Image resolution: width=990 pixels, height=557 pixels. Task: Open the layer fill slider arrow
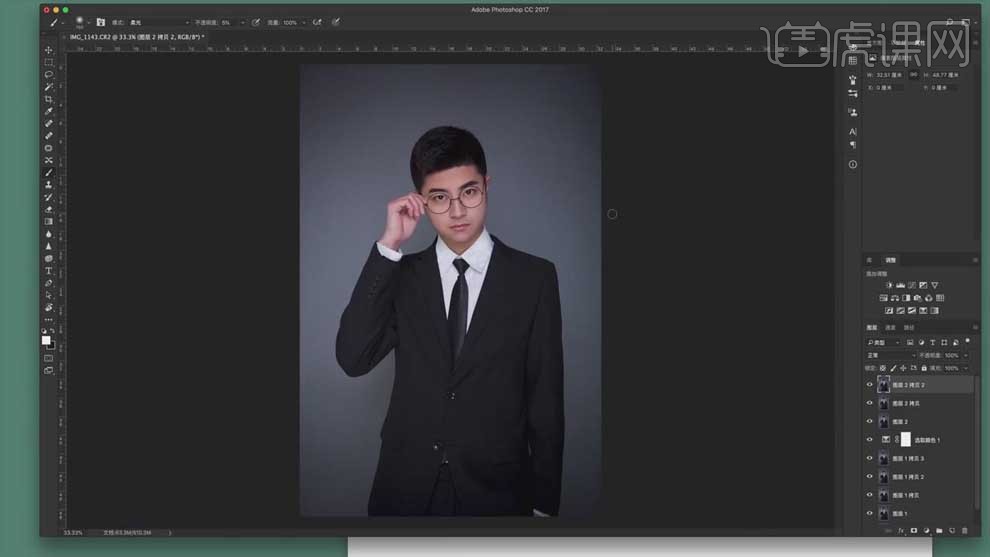click(966, 368)
